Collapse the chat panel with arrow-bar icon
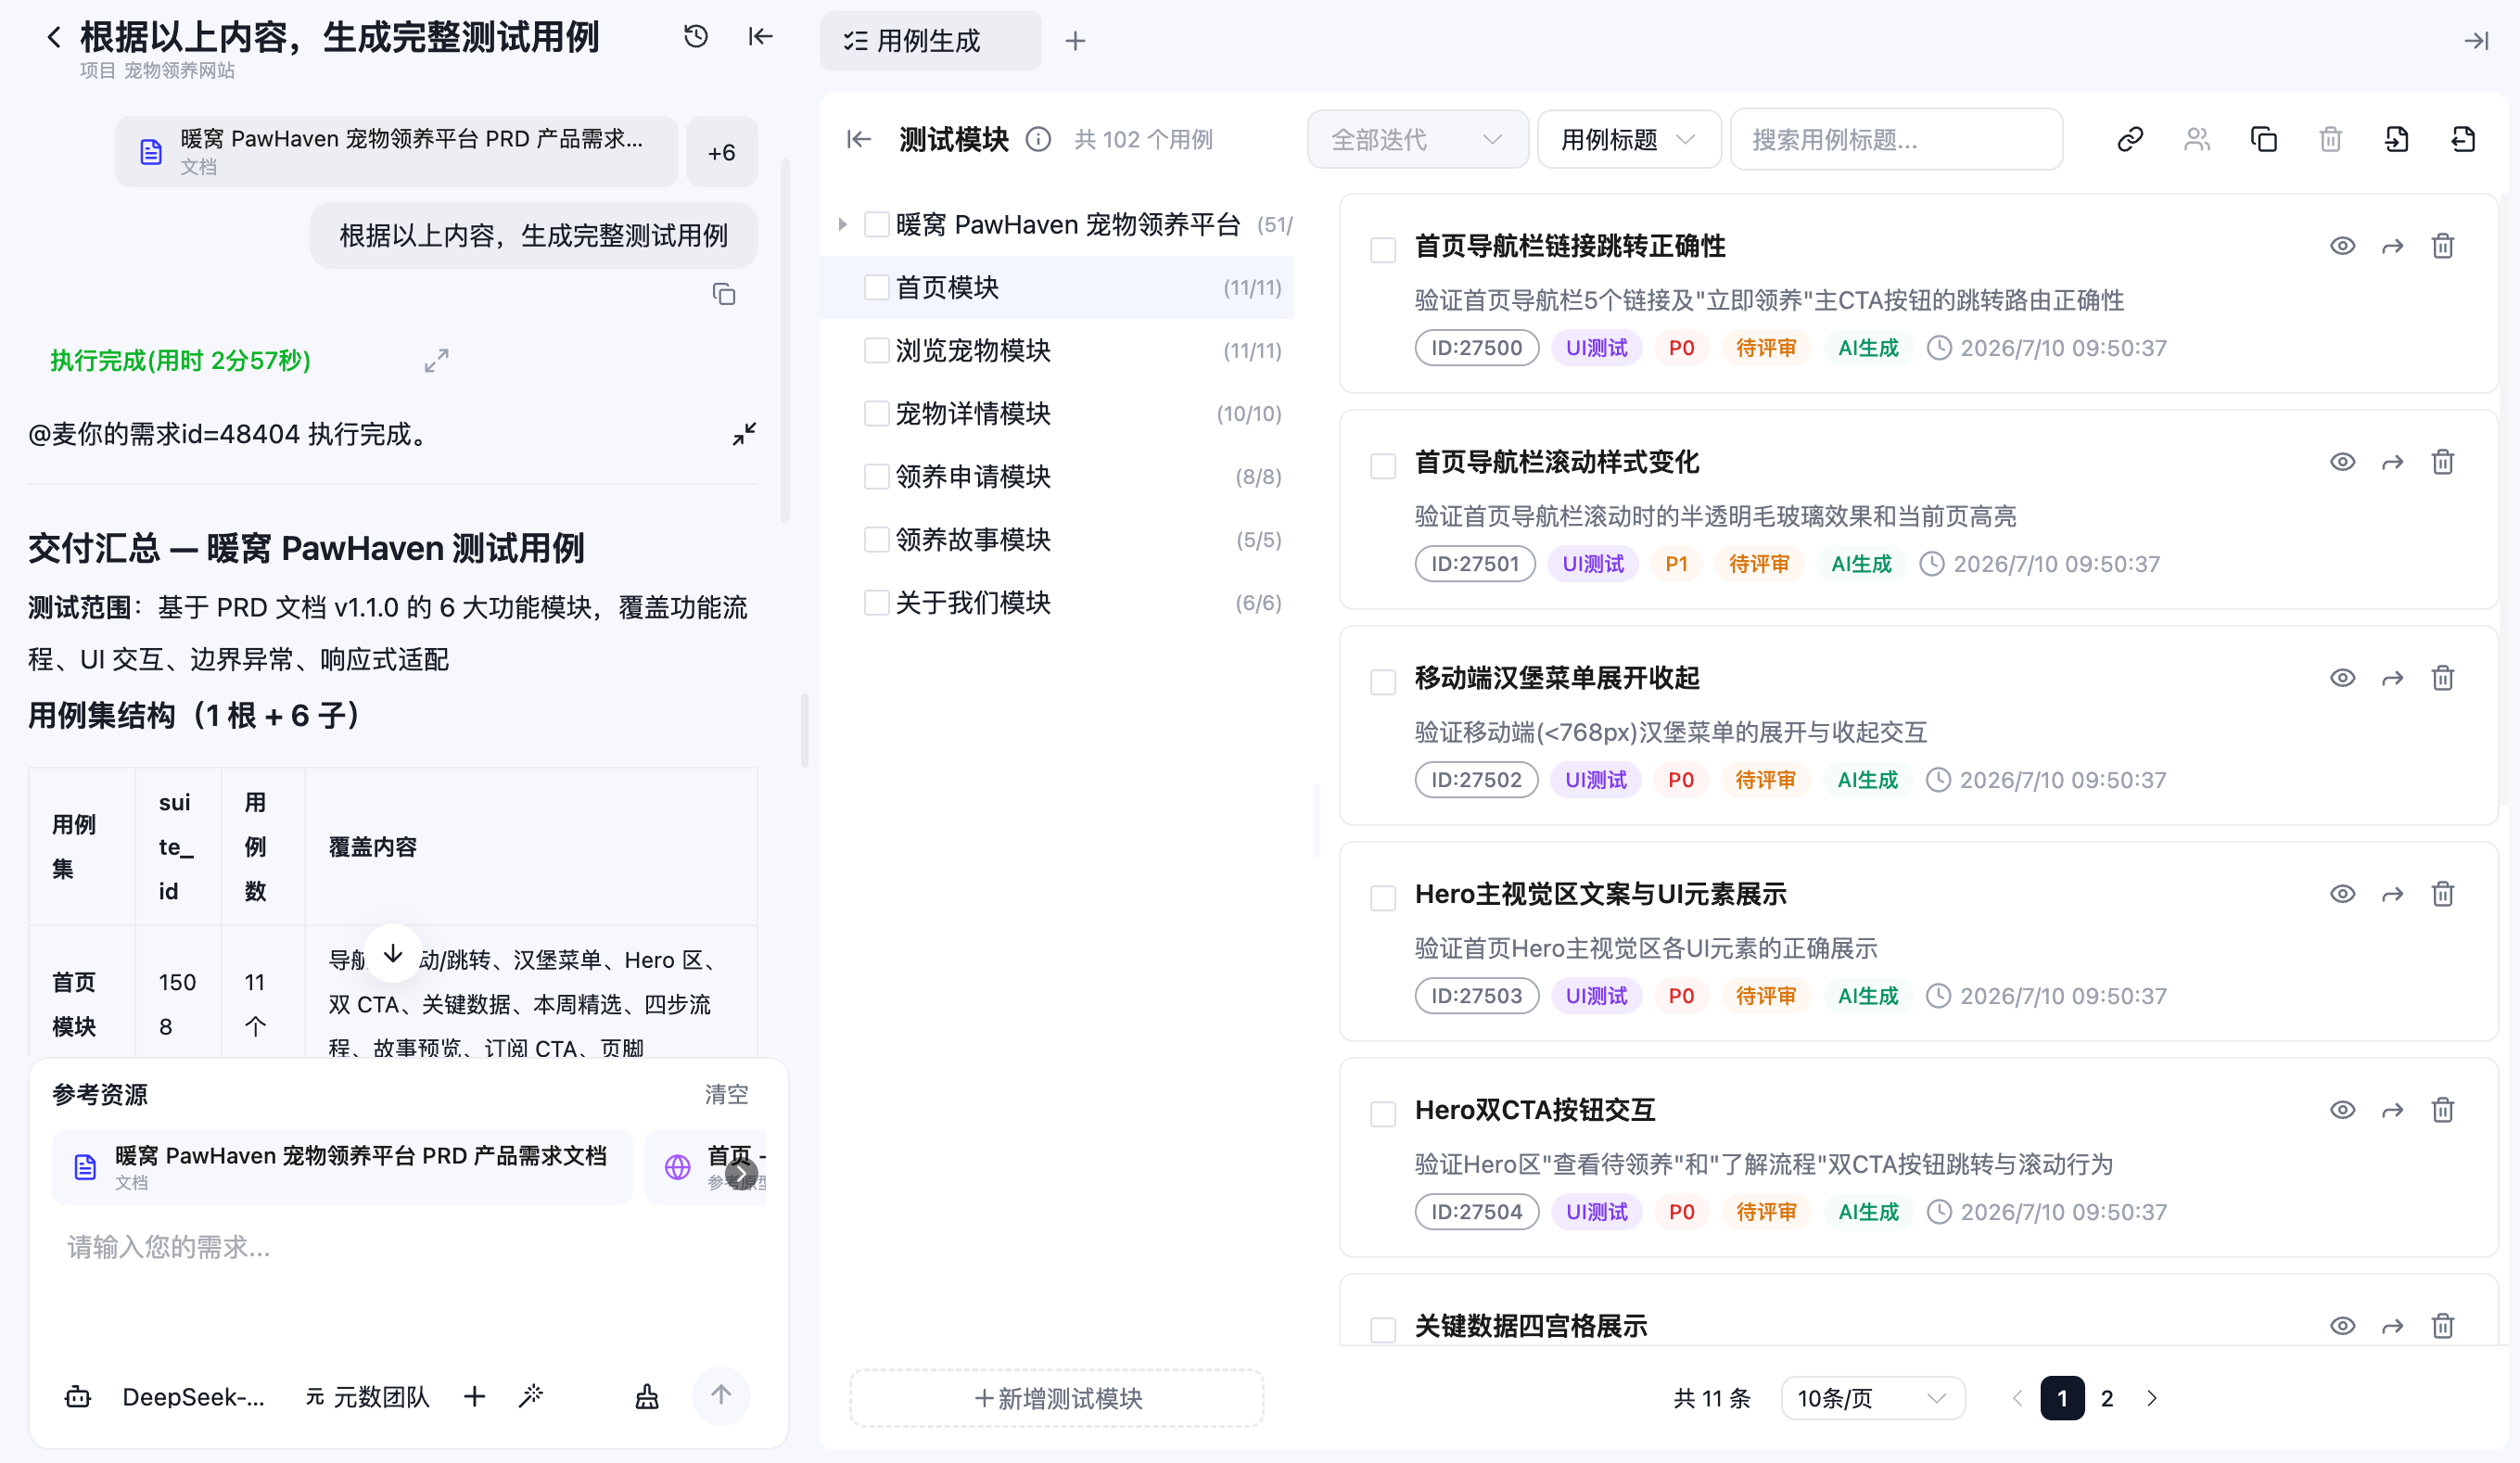The image size is (2520, 1463). click(x=761, y=37)
